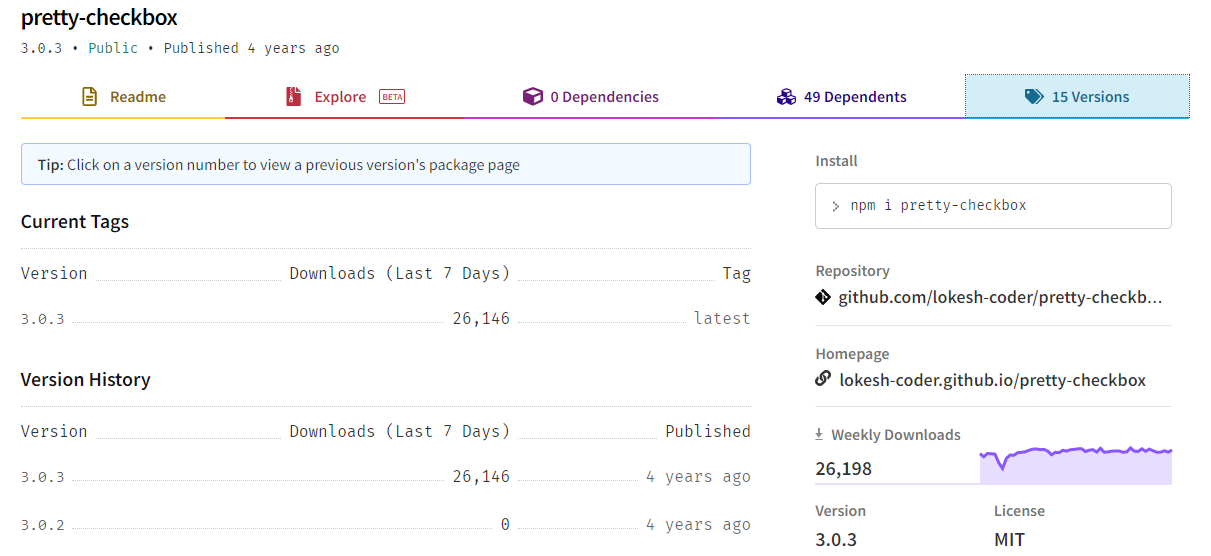The height and width of the screenshot is (556, 1211).
Task: Open version 3.0.2 in Version History
Action: click(x=43, y=525)
